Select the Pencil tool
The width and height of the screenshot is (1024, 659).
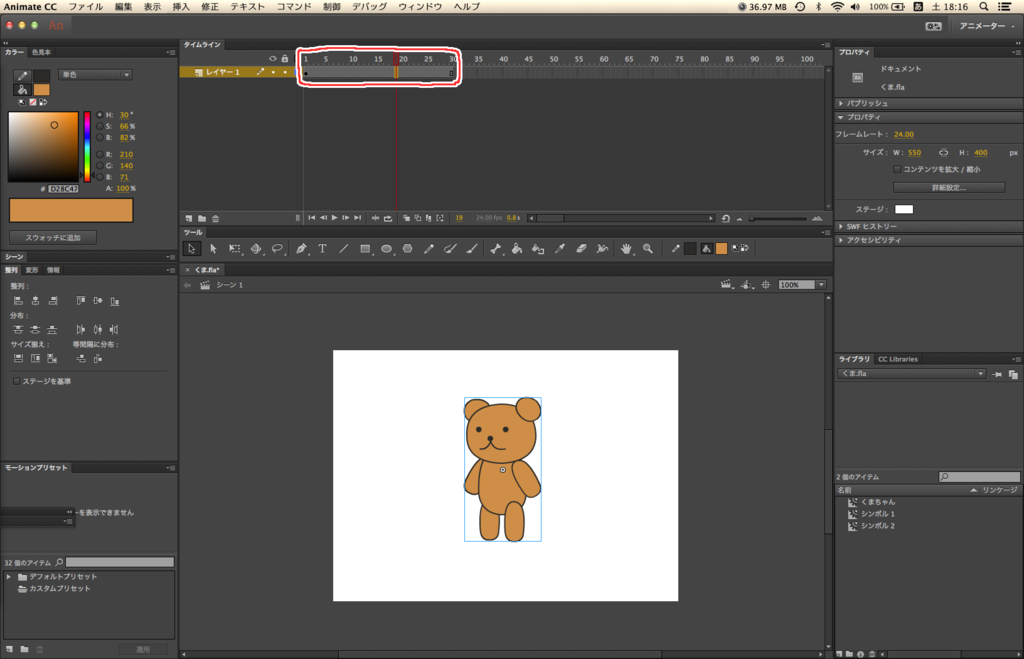pyautogui.click(x=429, y=248)
